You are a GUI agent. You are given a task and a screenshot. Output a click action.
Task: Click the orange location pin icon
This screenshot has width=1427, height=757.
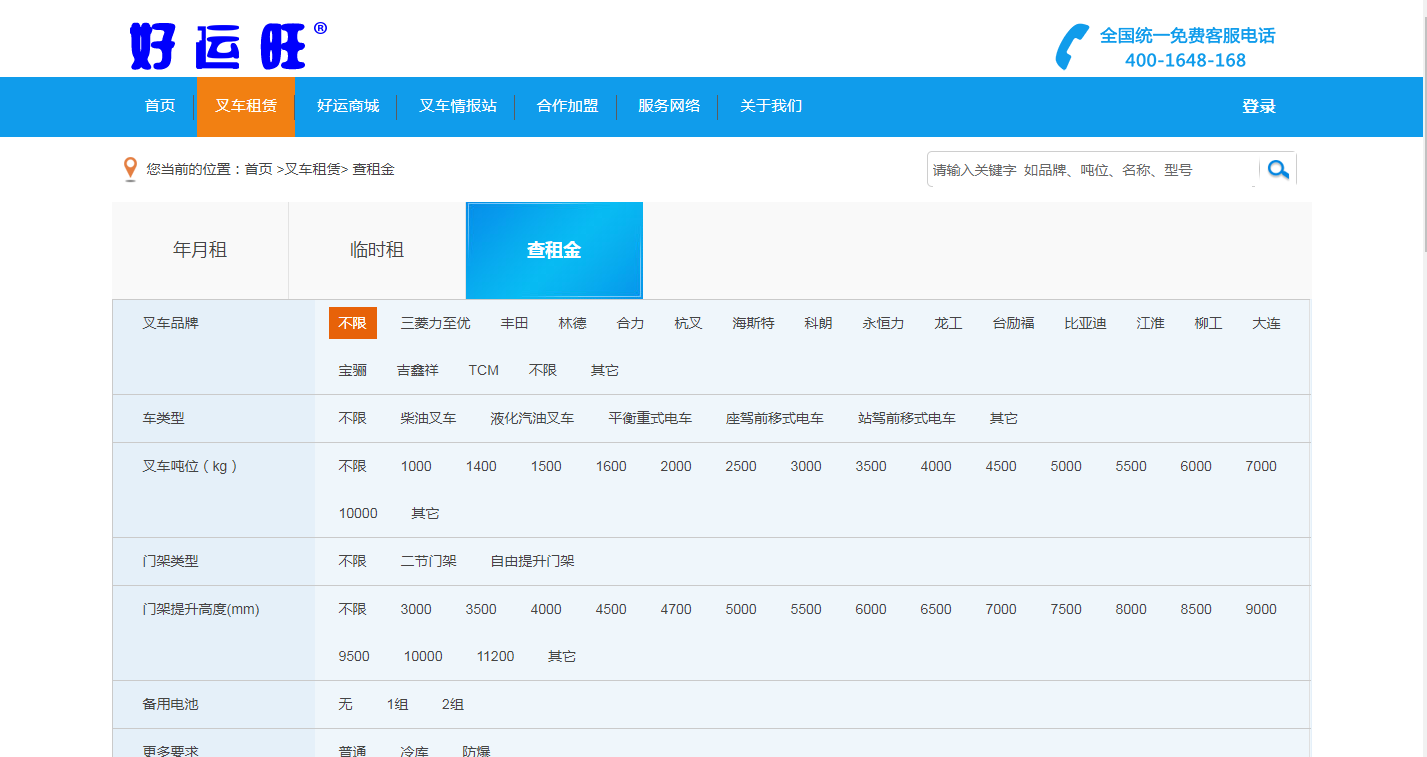[130, 169]
